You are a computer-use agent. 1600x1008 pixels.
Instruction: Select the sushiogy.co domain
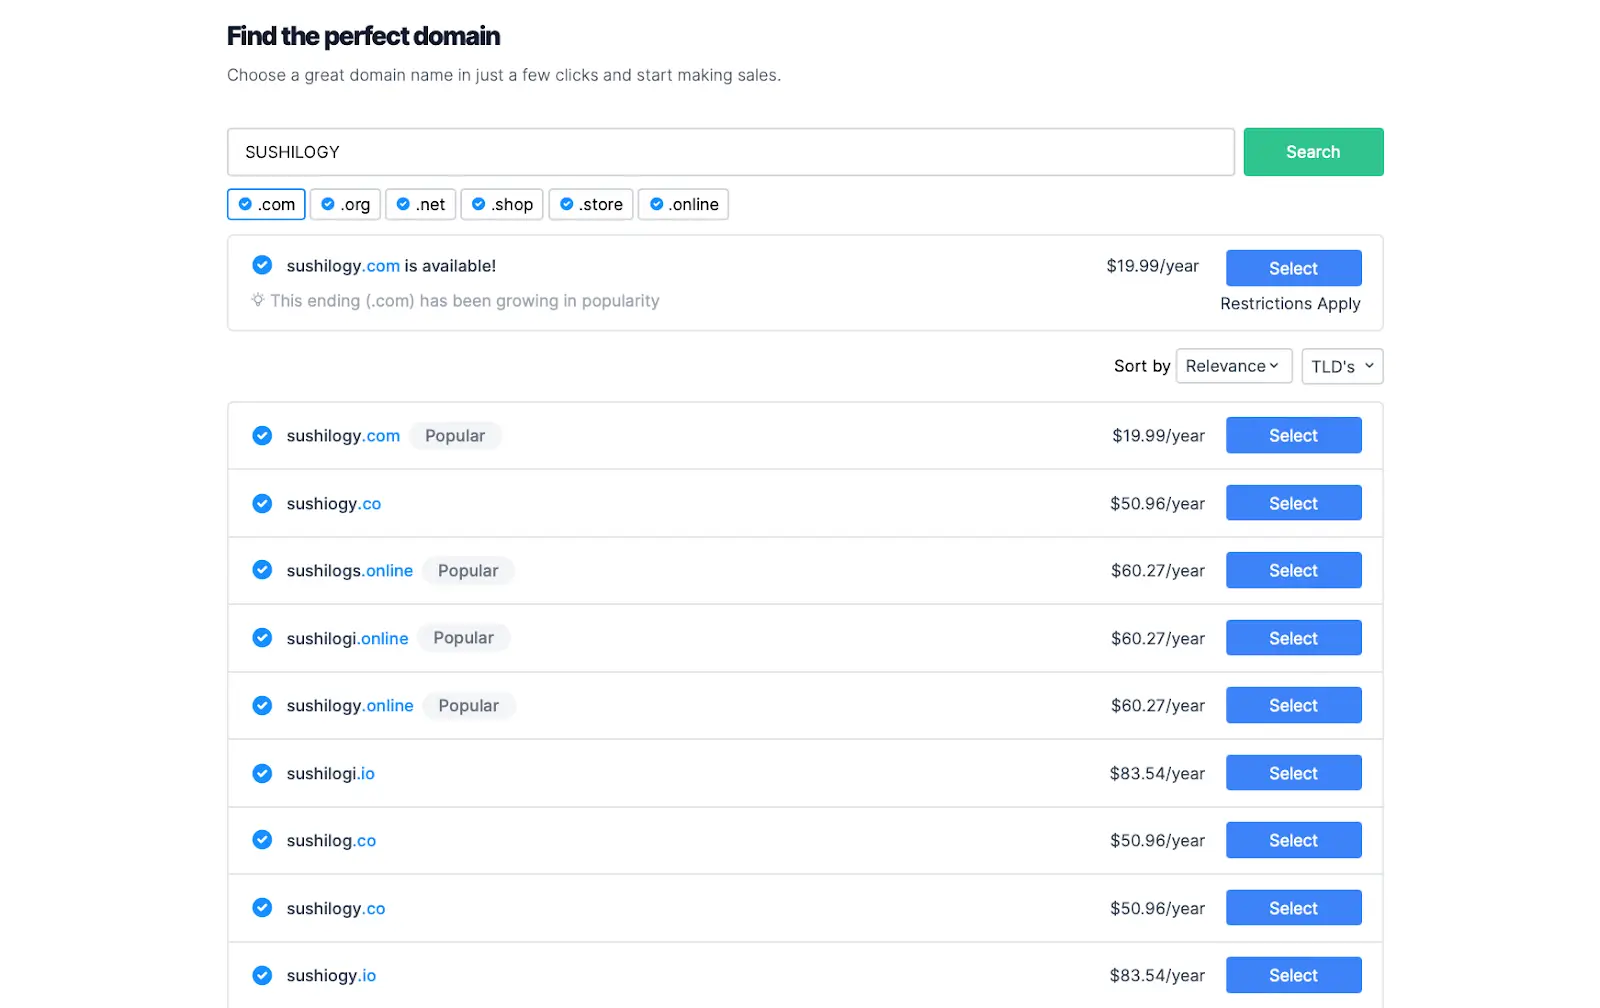[1293, 503]
